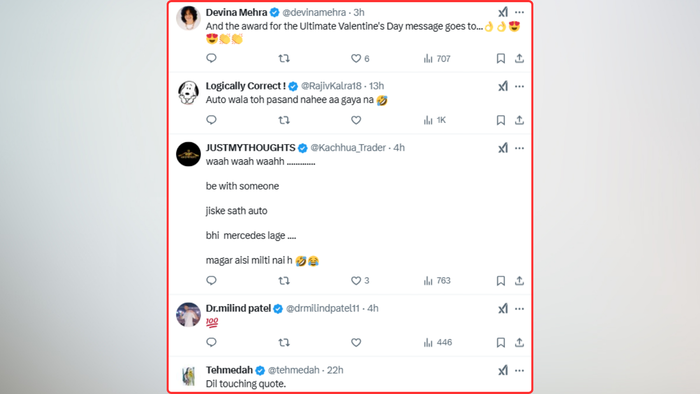Open @devinamehra profile handle
700x394 pixels.
314,12
